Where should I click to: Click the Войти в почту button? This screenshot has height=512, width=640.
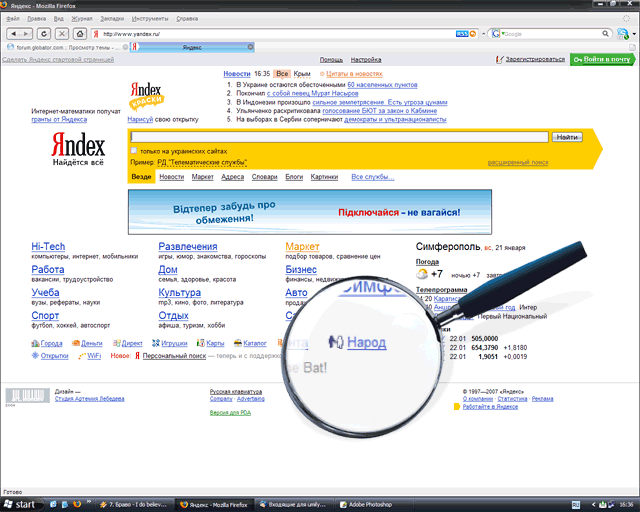click(x=602, y=60)
